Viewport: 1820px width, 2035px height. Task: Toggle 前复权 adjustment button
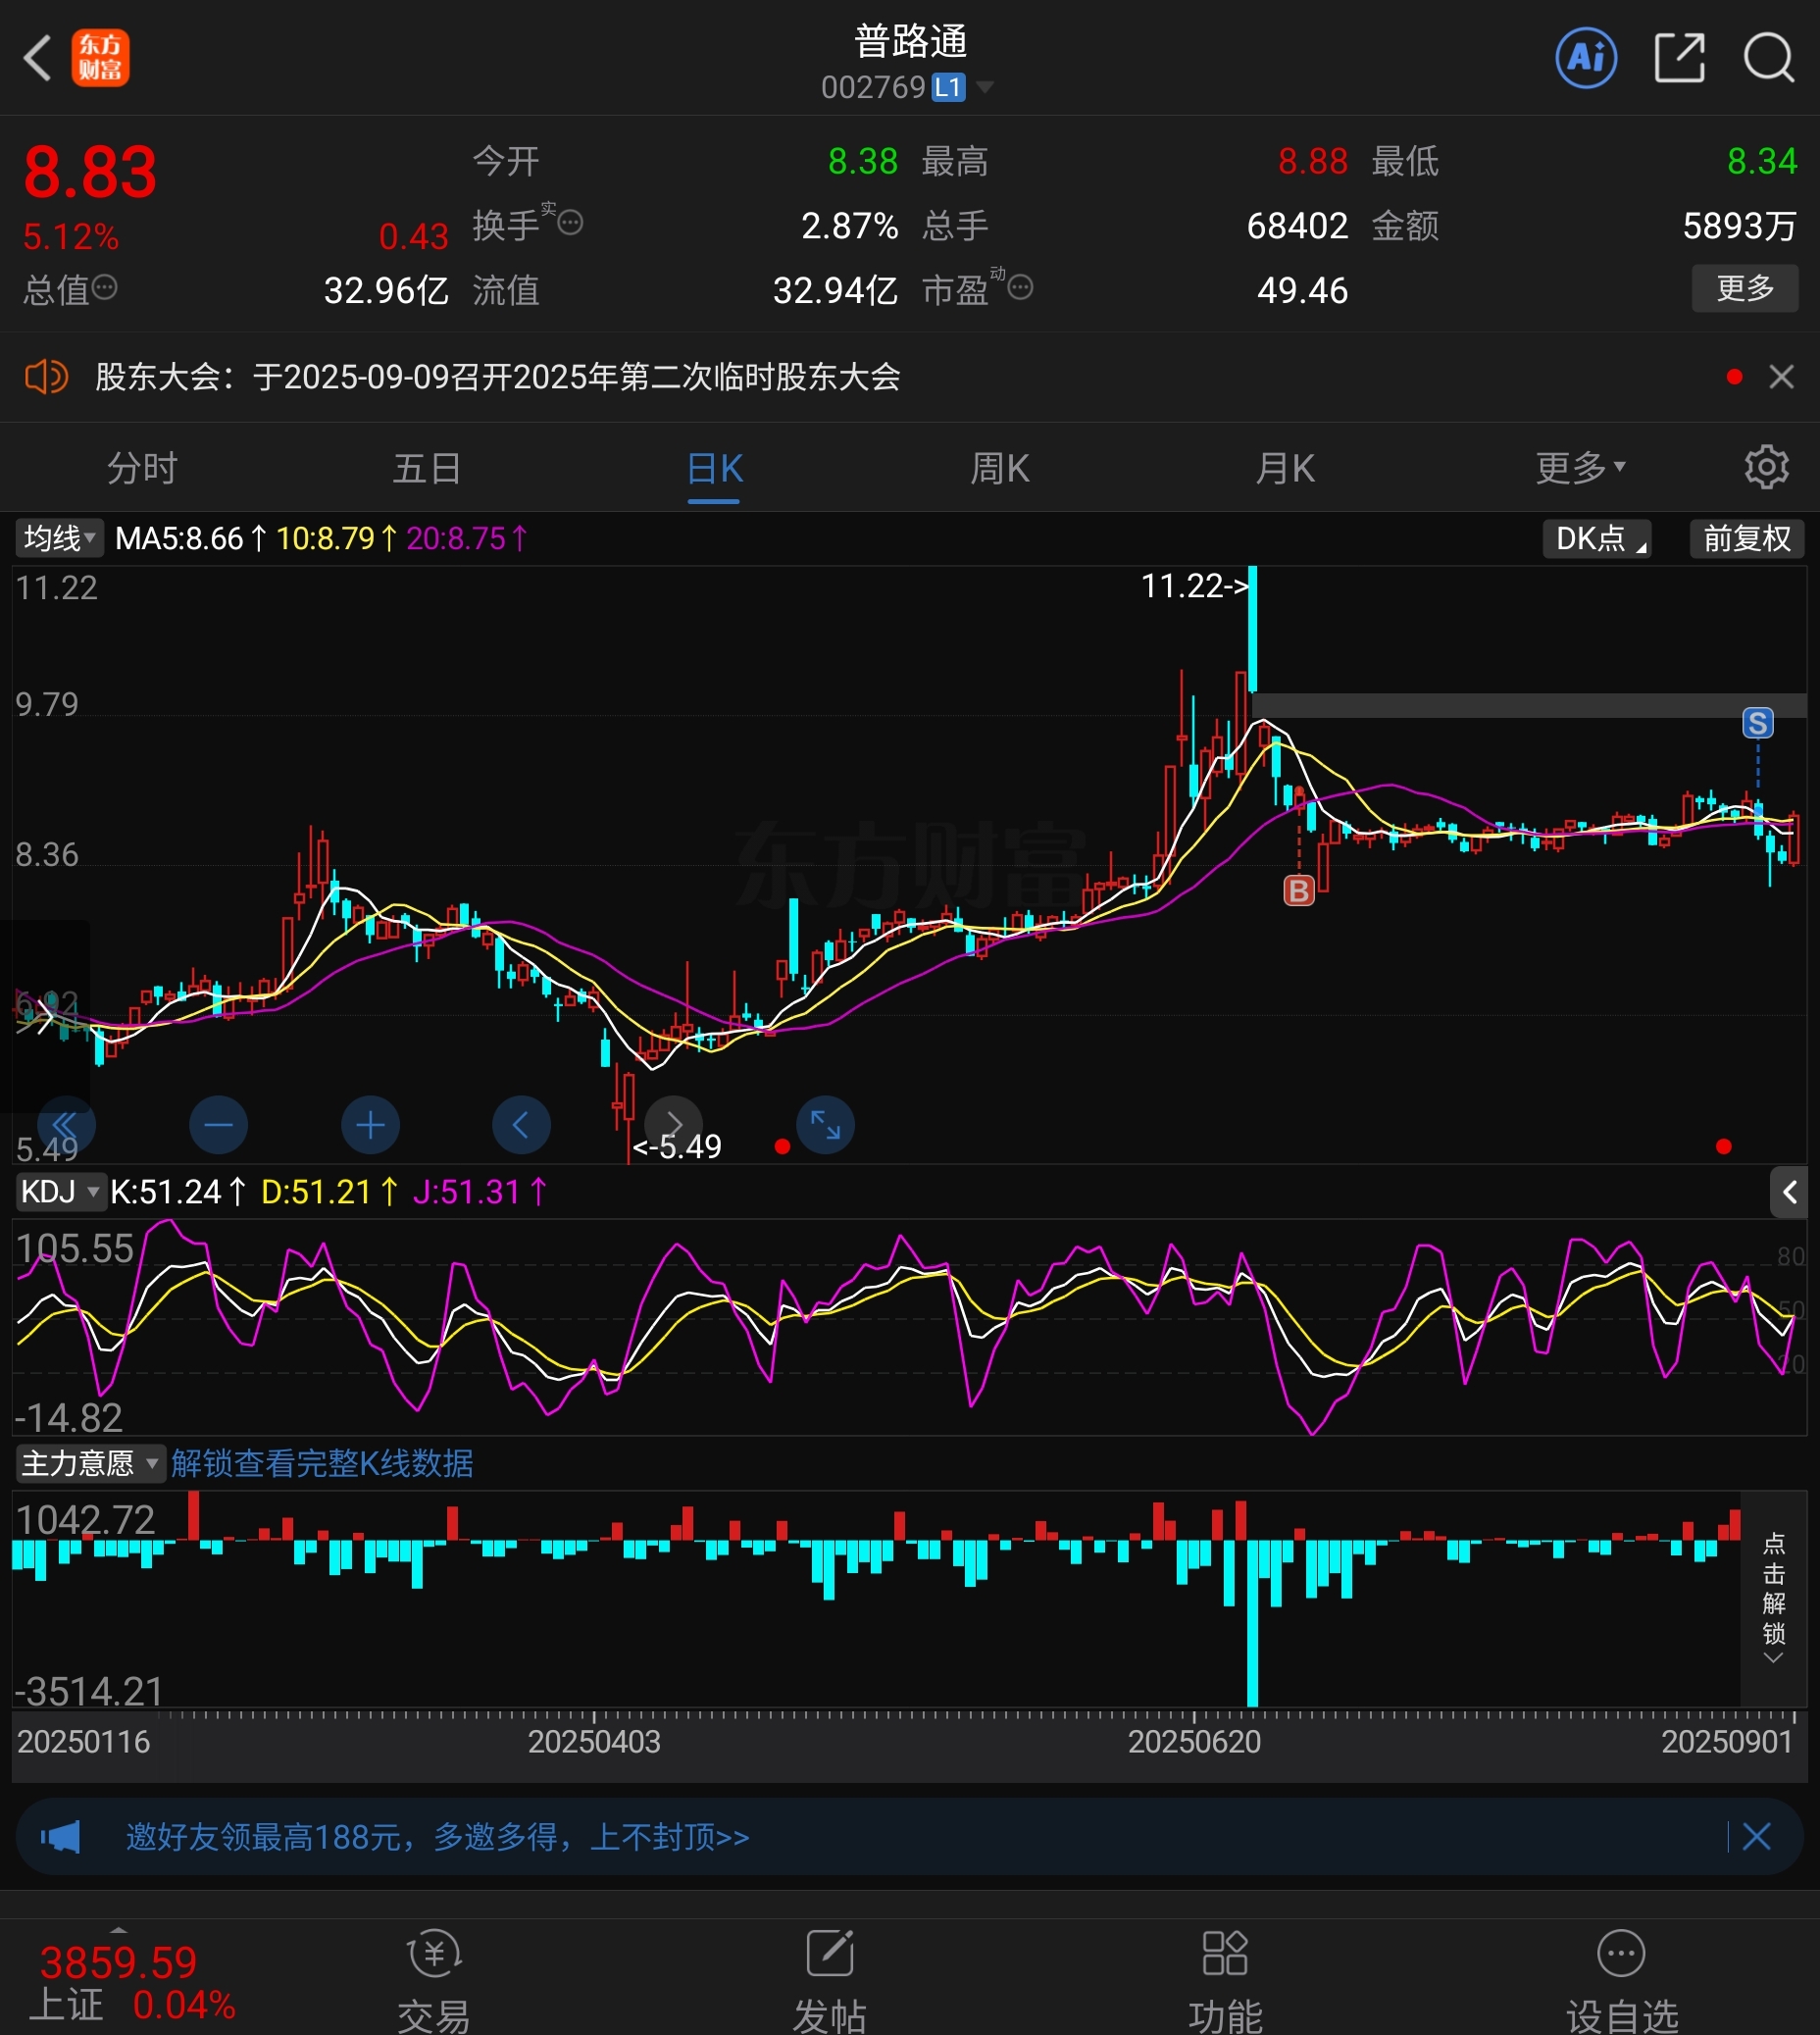pos(1747,539)
